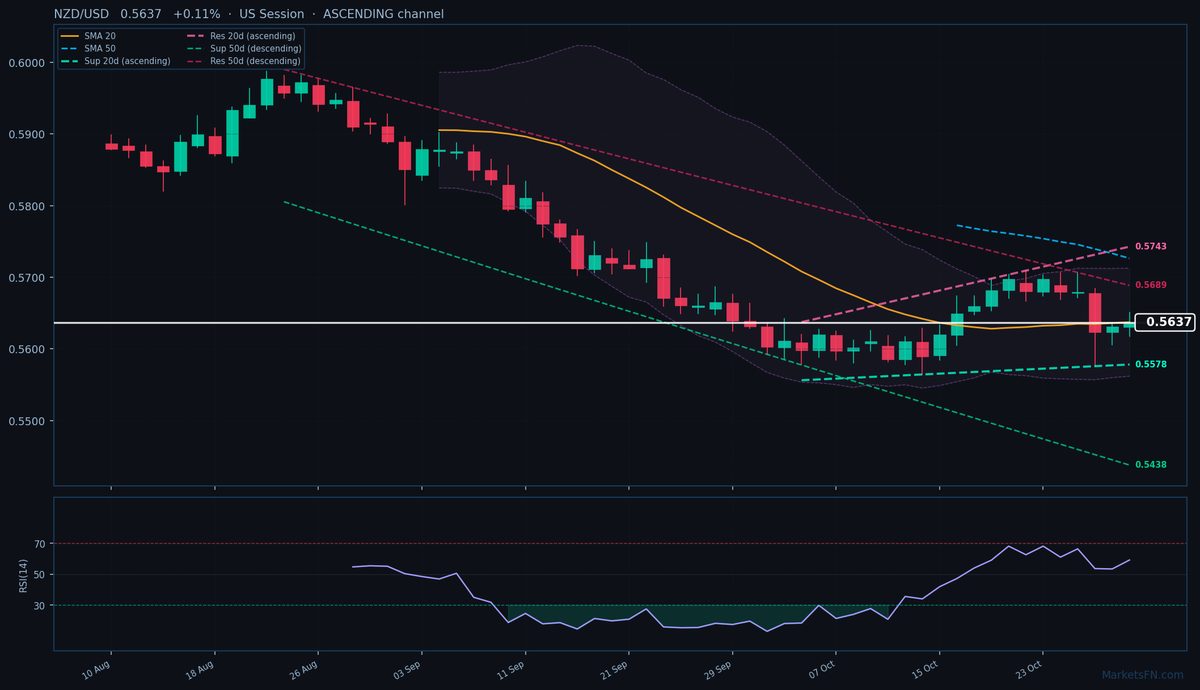Click the 0.5689 resistance level tag

pos(1151,285)
